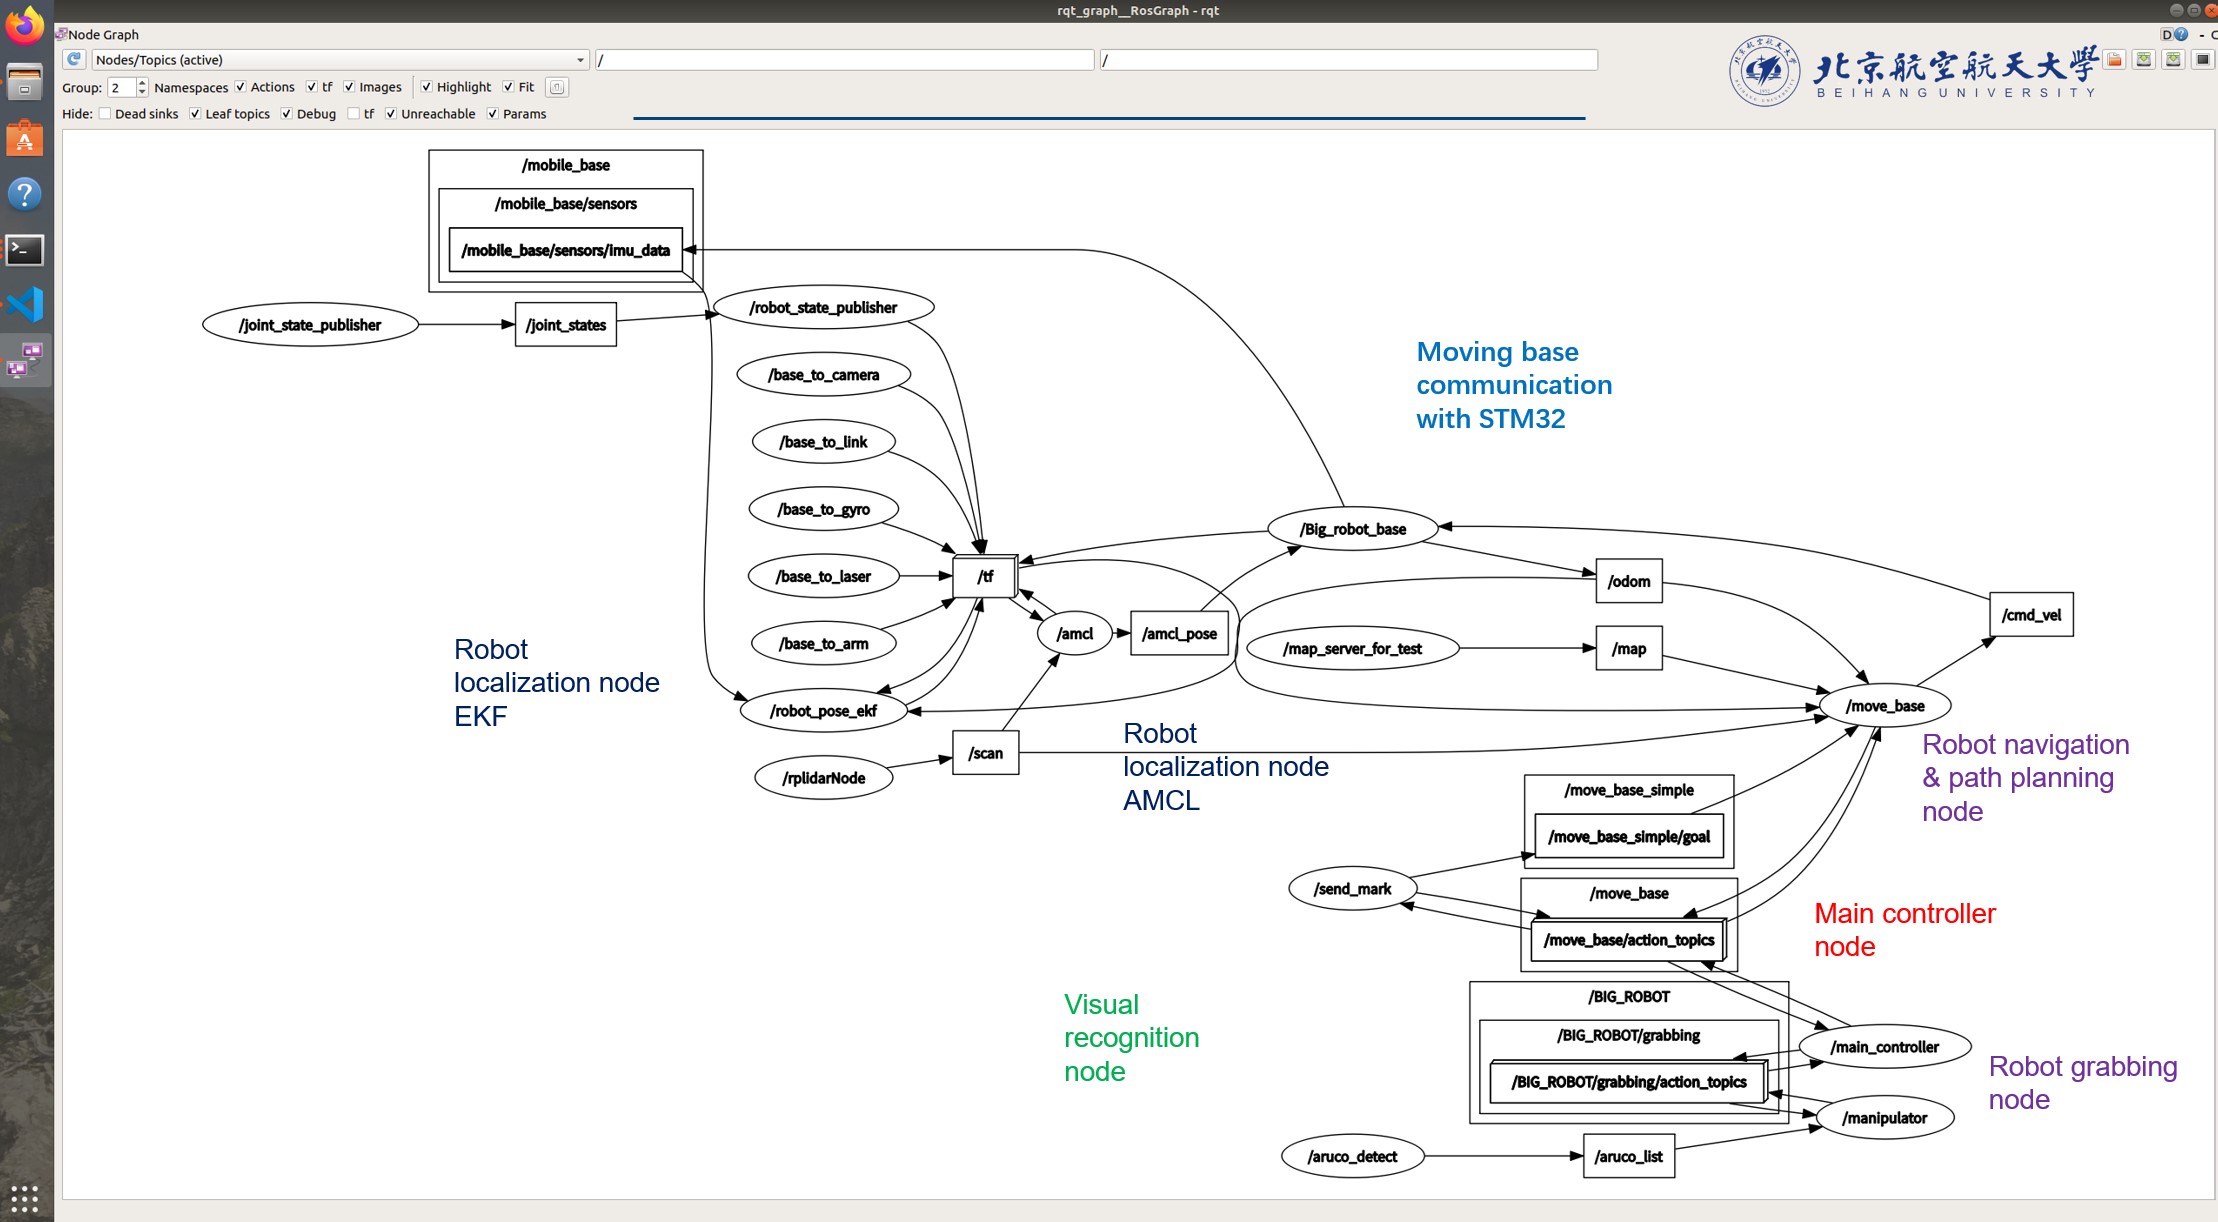Open Show Applications grid in dock

click(x=25, y=1197)
